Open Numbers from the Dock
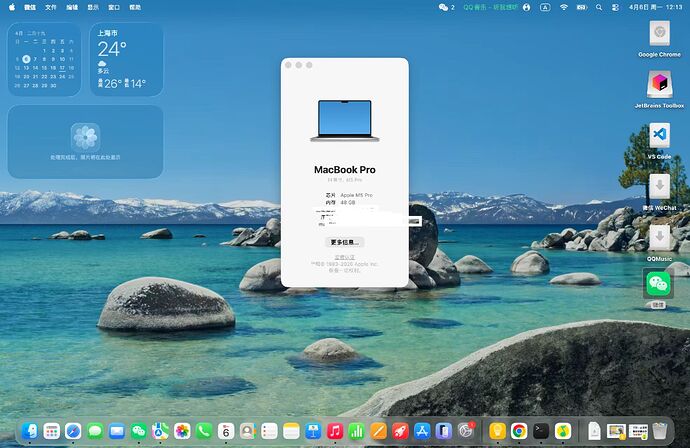 (356, 431)
